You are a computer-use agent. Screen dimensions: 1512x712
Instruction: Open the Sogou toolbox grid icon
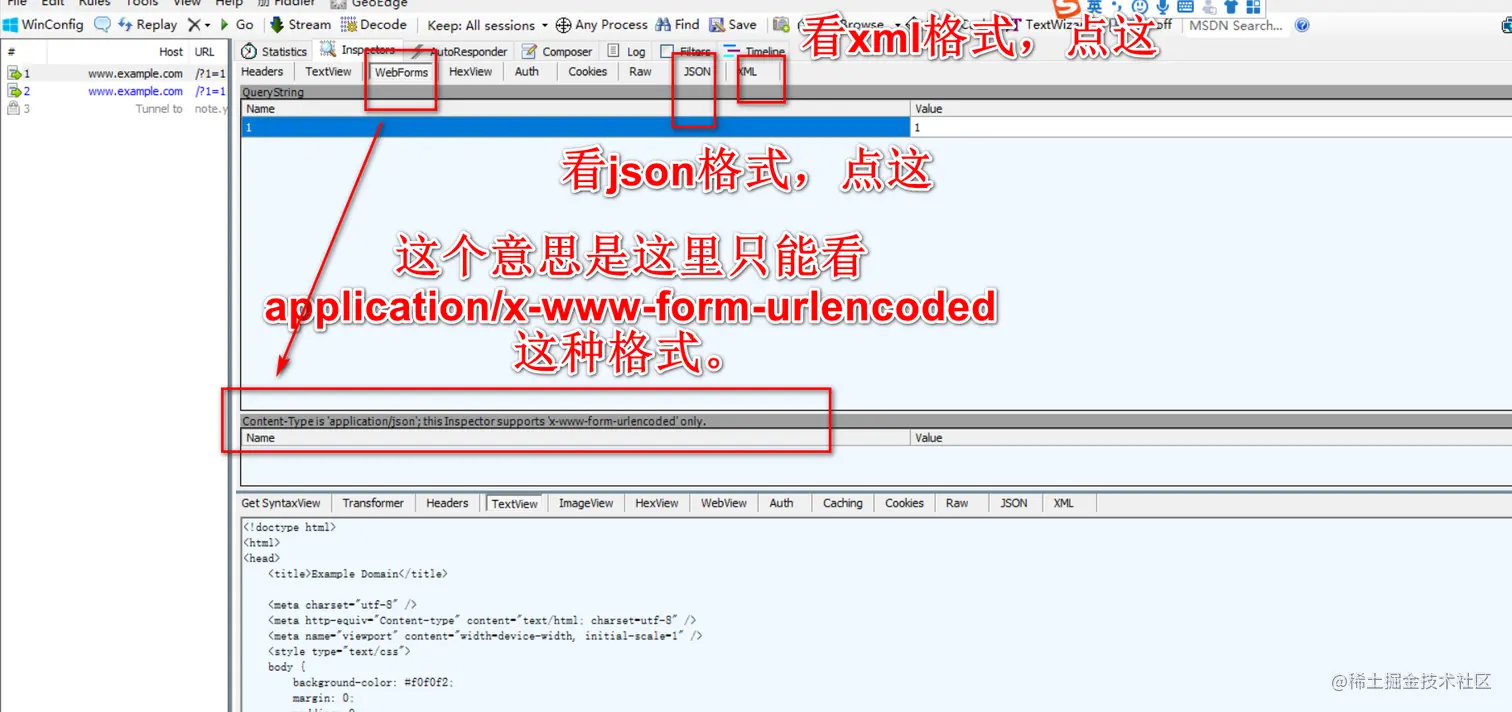1253,7
